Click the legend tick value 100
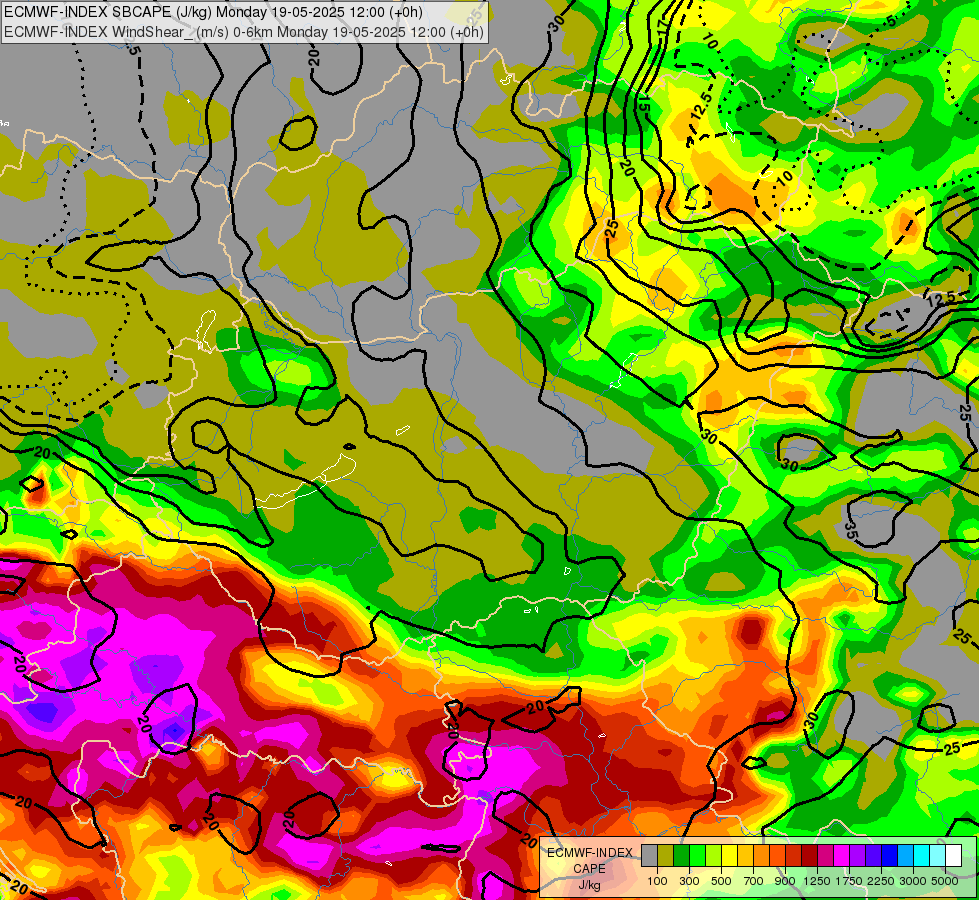The height and width of the screenshot is (900, 979). pos(657,881)
